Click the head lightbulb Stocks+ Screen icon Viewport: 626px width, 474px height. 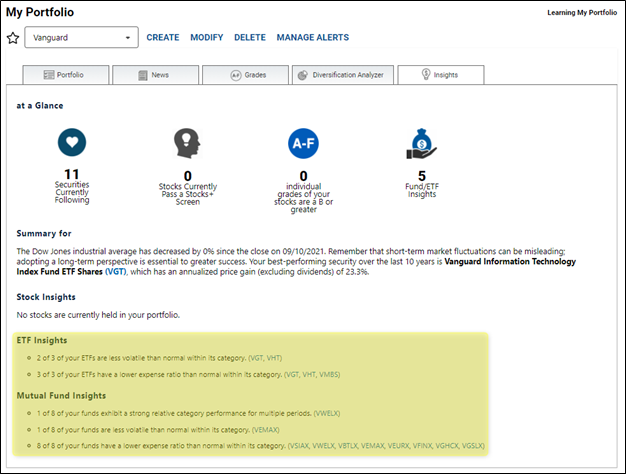pos(187,143)
